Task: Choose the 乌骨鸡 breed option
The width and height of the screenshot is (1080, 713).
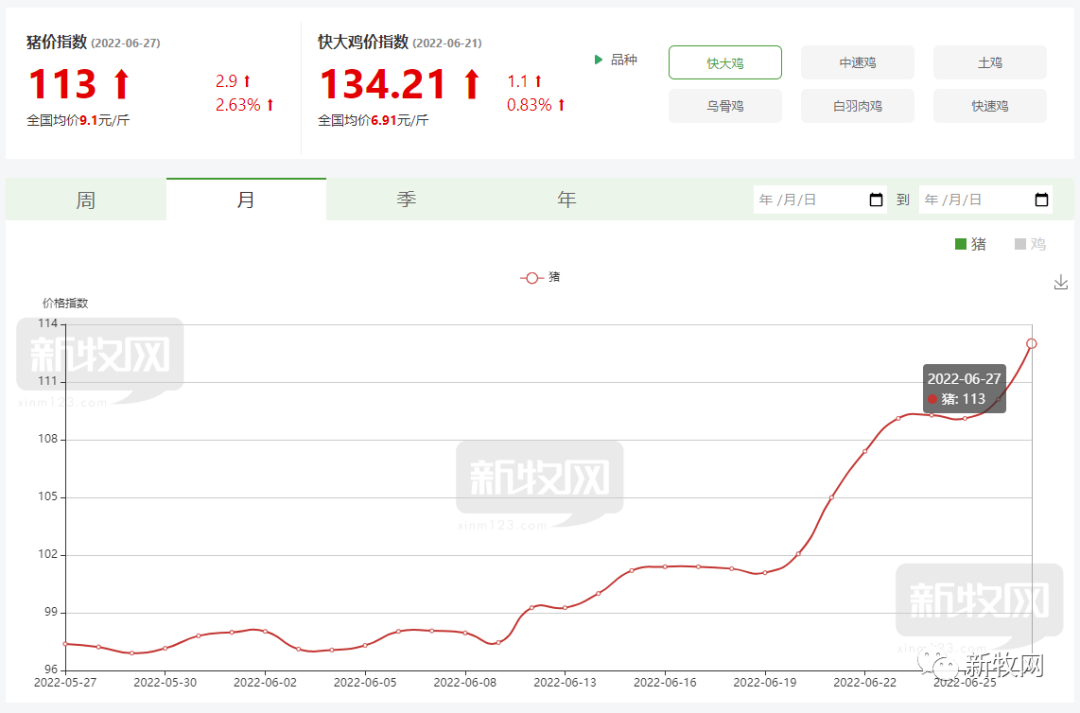Action: [725, 106]
